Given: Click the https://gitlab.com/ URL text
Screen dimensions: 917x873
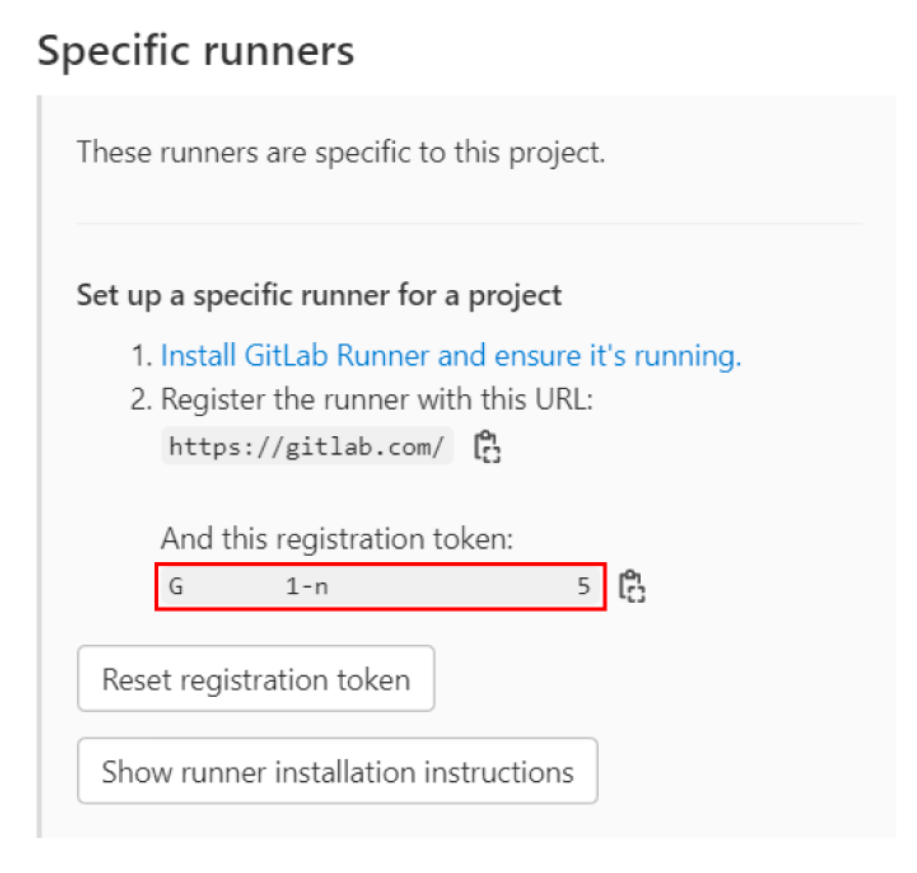Looking at the screenshot, I should [x=306, y=446].
